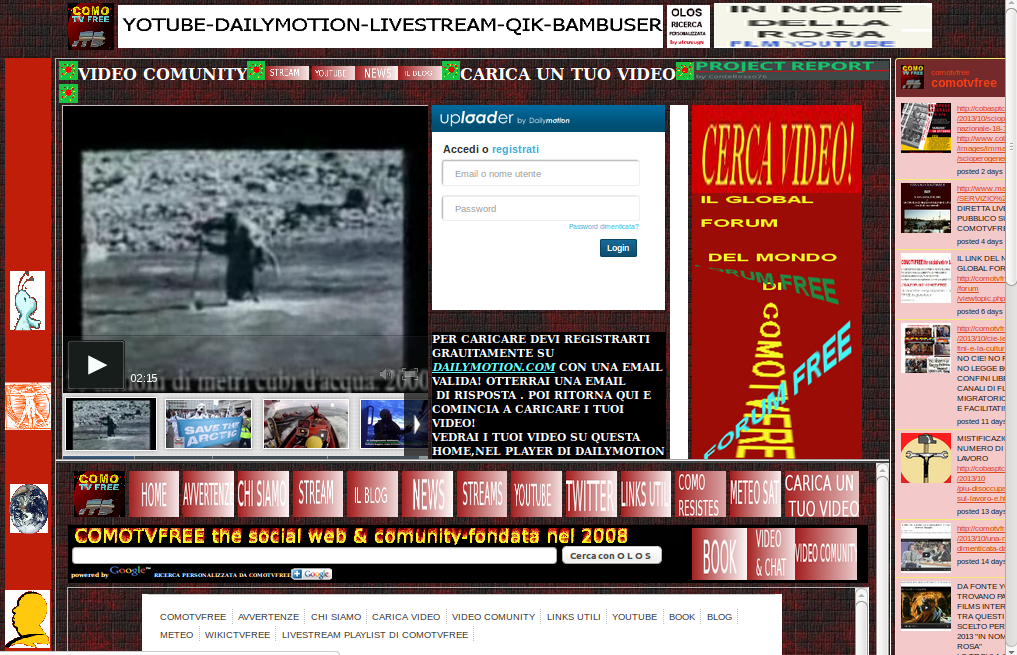Click the STREAM button in top bar
Screen dimensions: 1017x655
285,73
